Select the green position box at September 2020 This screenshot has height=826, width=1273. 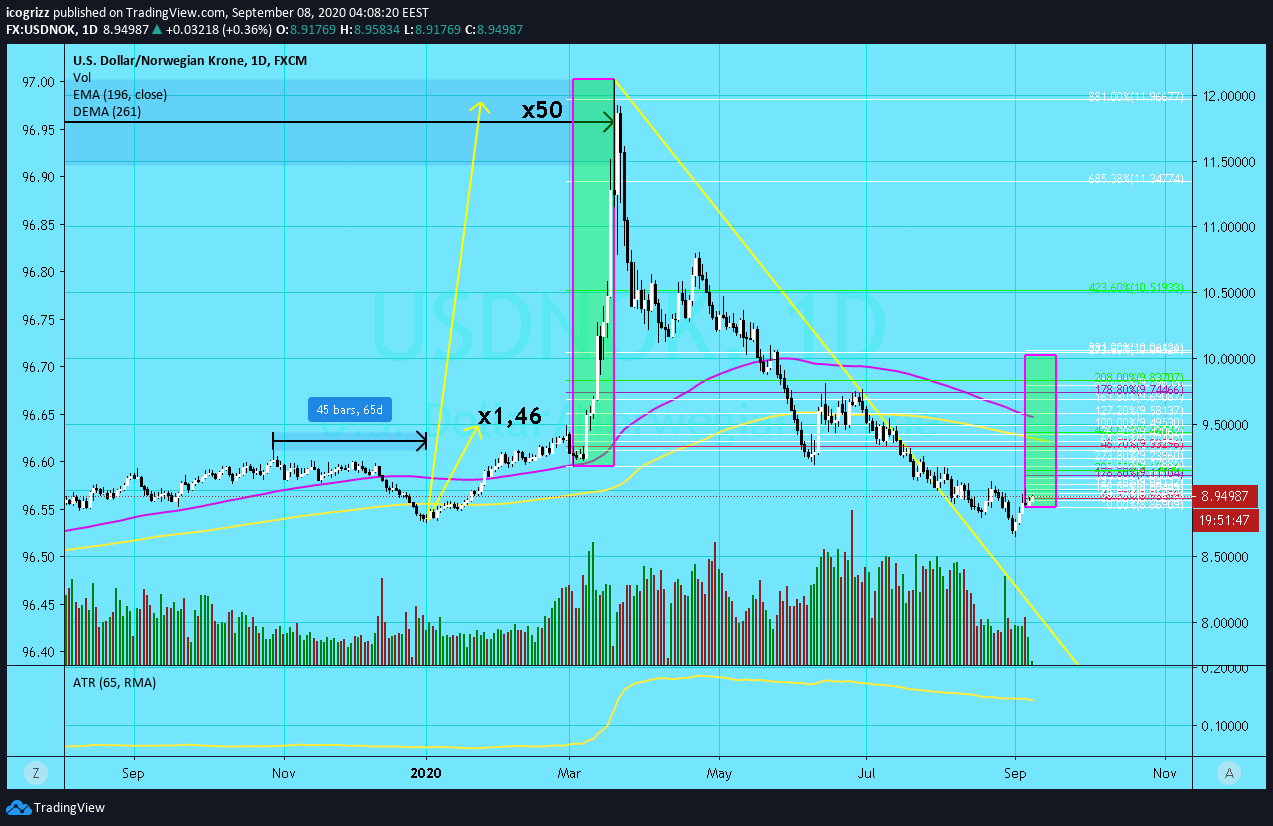[x=1041, y=430]
